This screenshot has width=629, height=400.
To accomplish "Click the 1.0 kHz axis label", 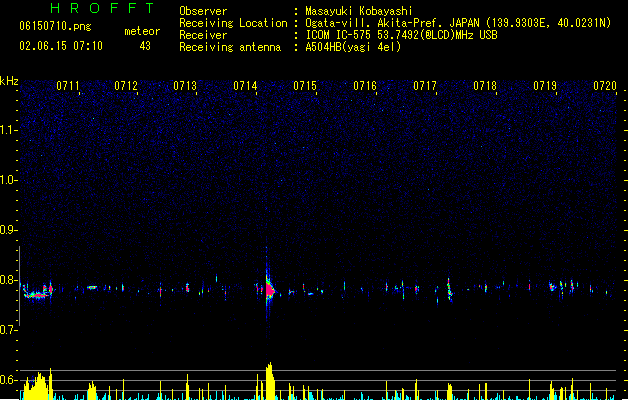I will point(8,180).
